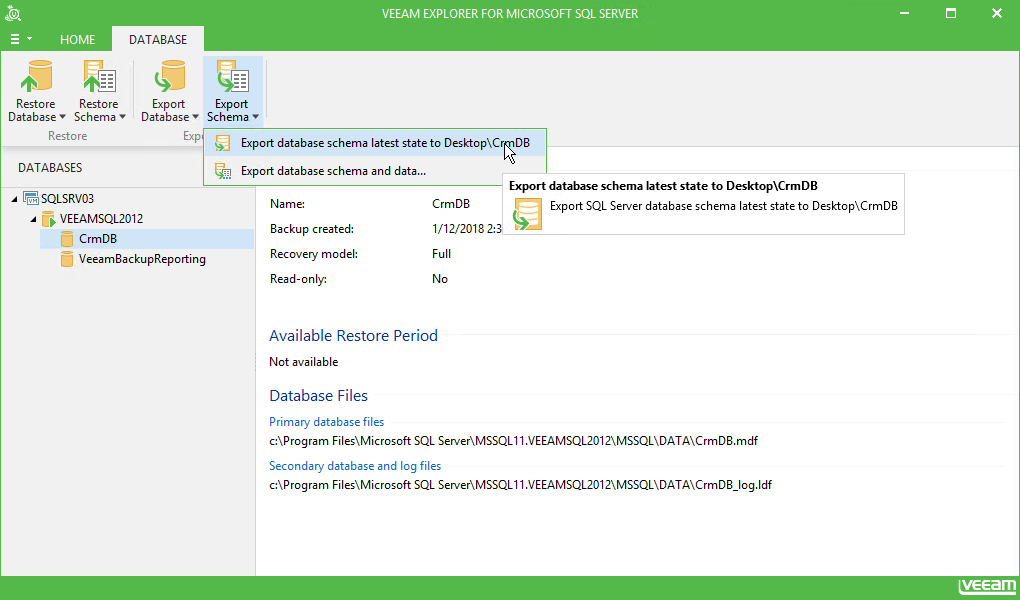
Task: Click the Restore Database icon
Action: pos(36,77)
